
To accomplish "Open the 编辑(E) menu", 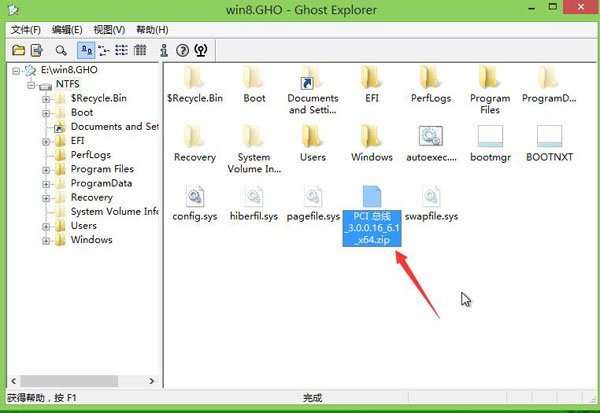I will (x=67, y=30).
